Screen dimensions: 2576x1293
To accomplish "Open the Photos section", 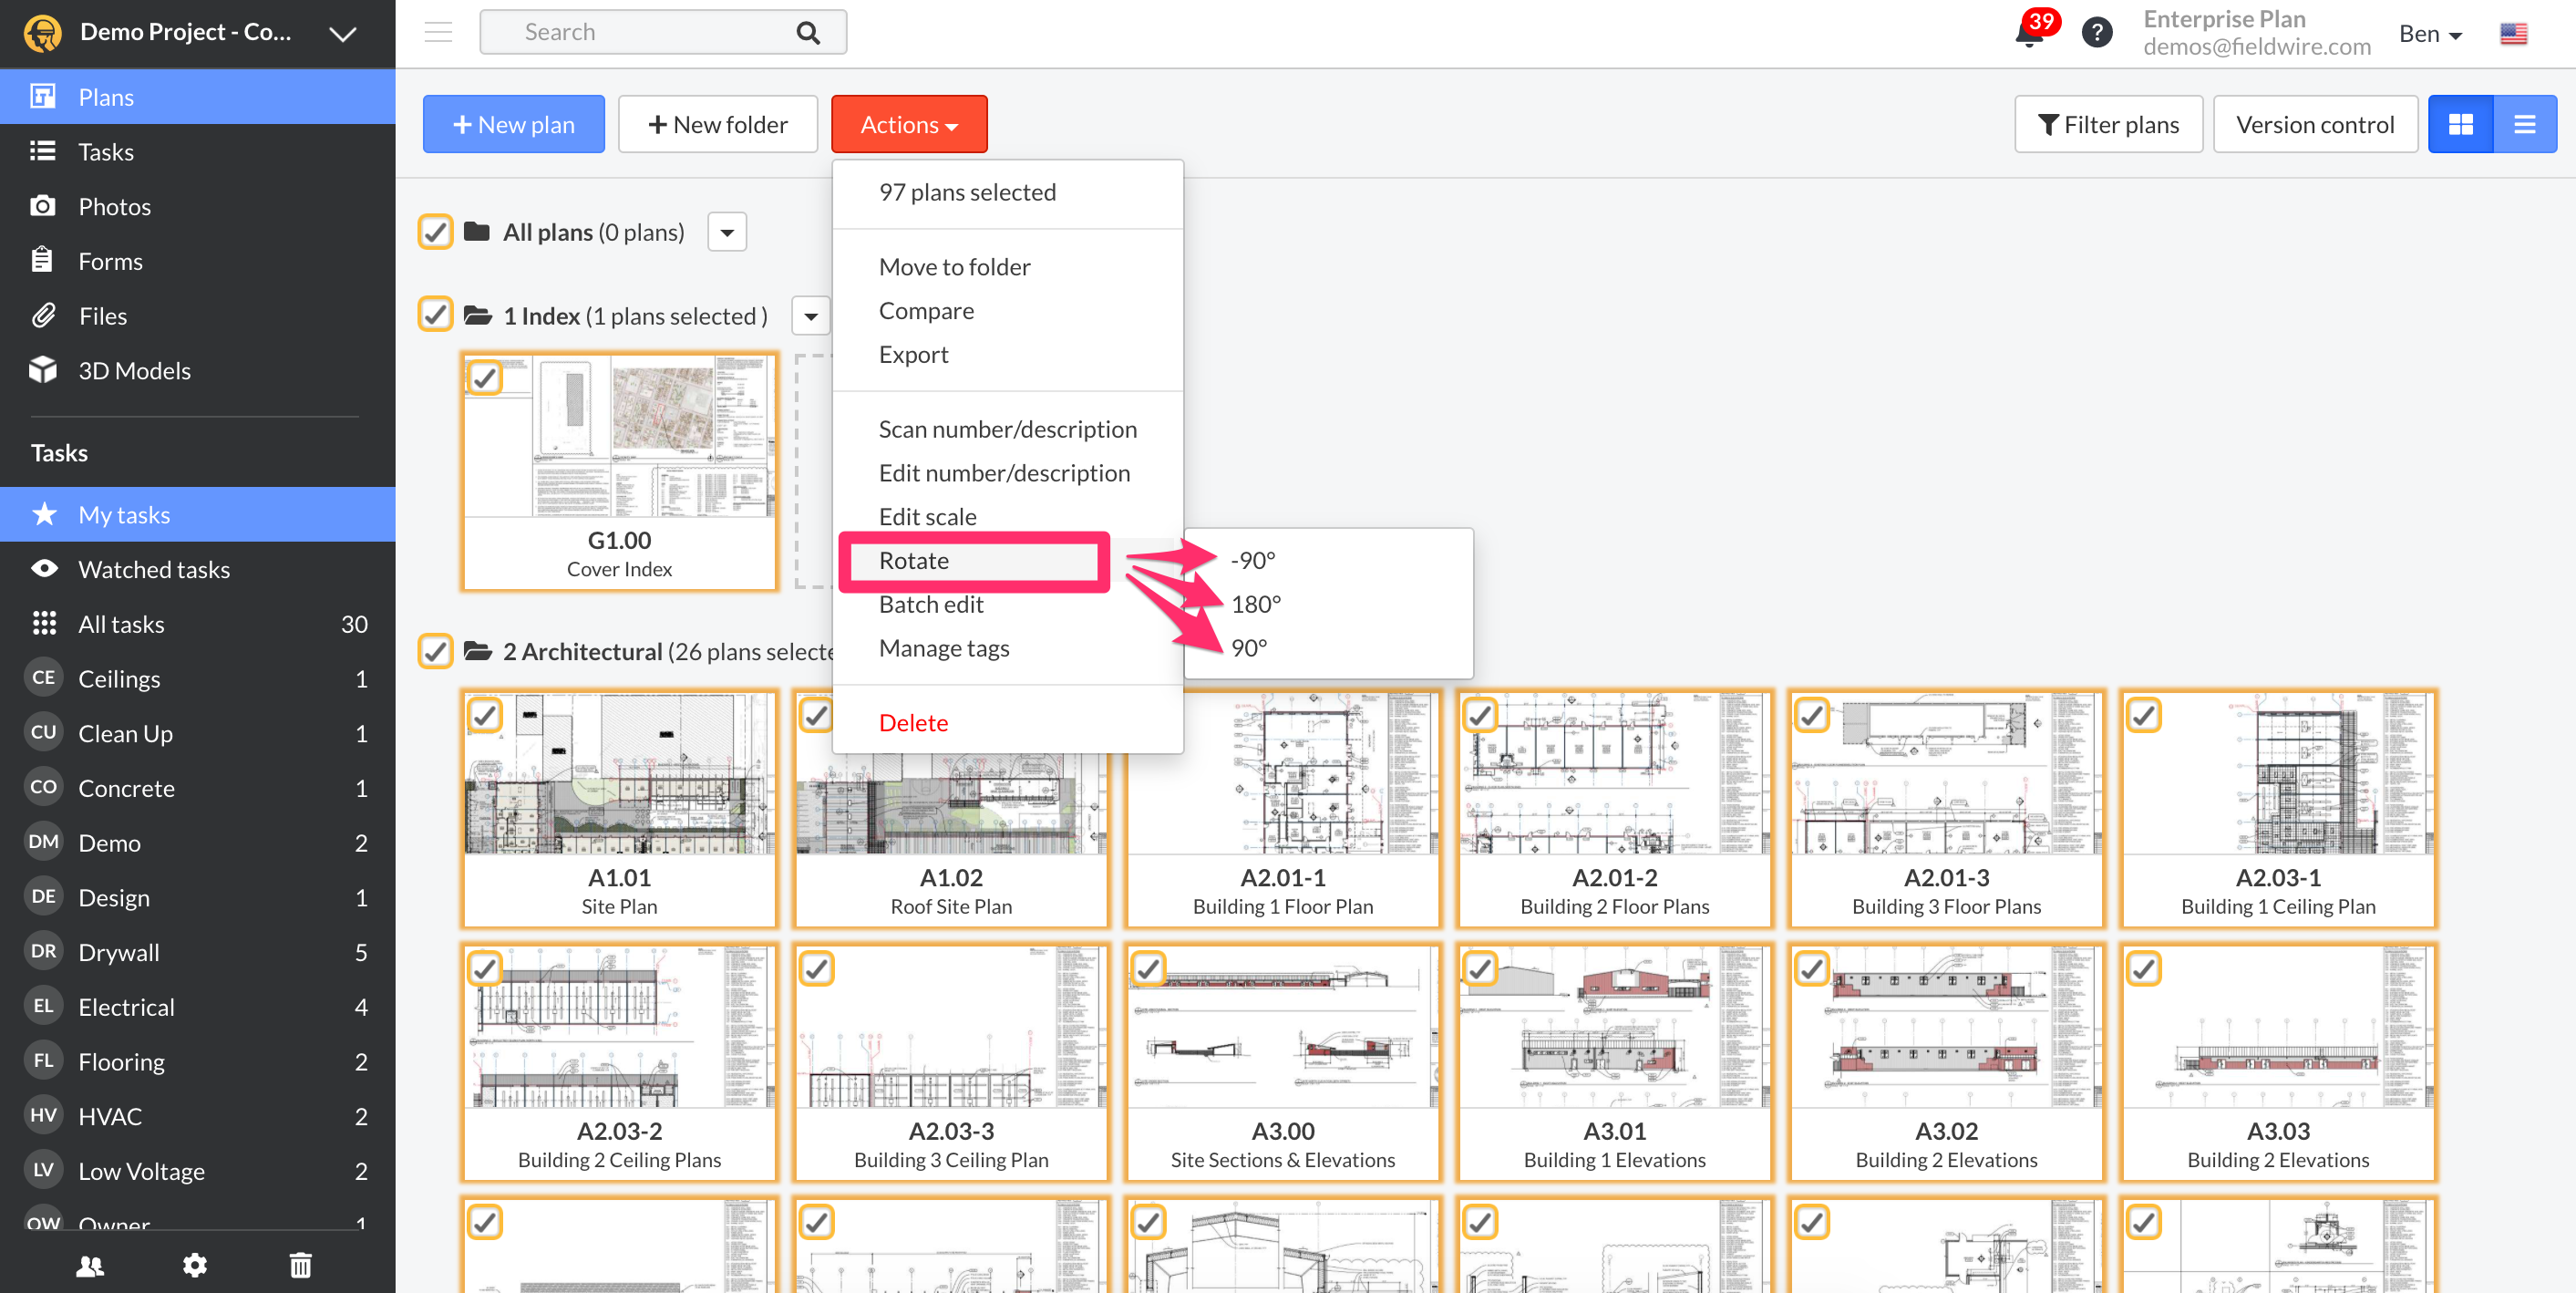I will pos(114,206).
